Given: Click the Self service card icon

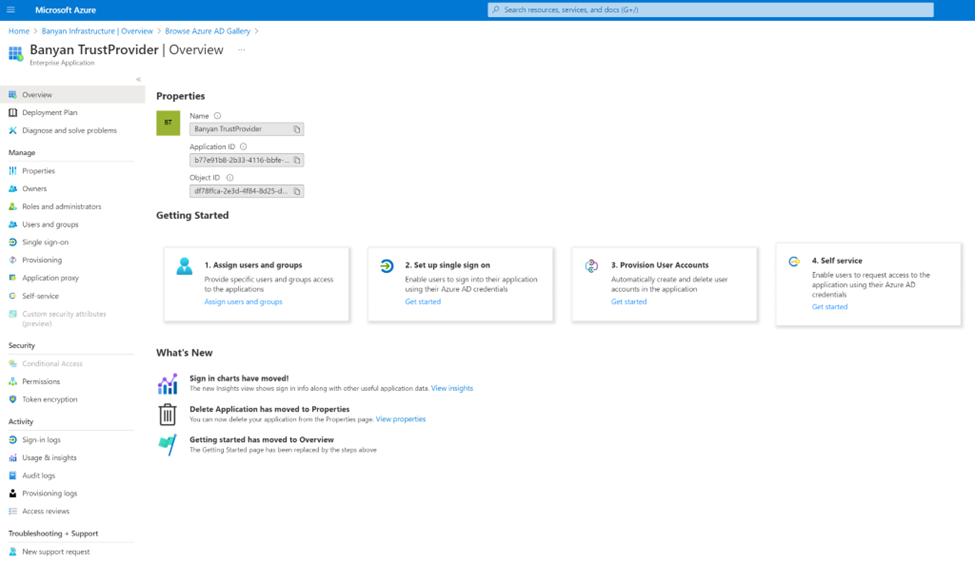Looking at the screenshot, I should pyautogui.click(x=794, y=261).
